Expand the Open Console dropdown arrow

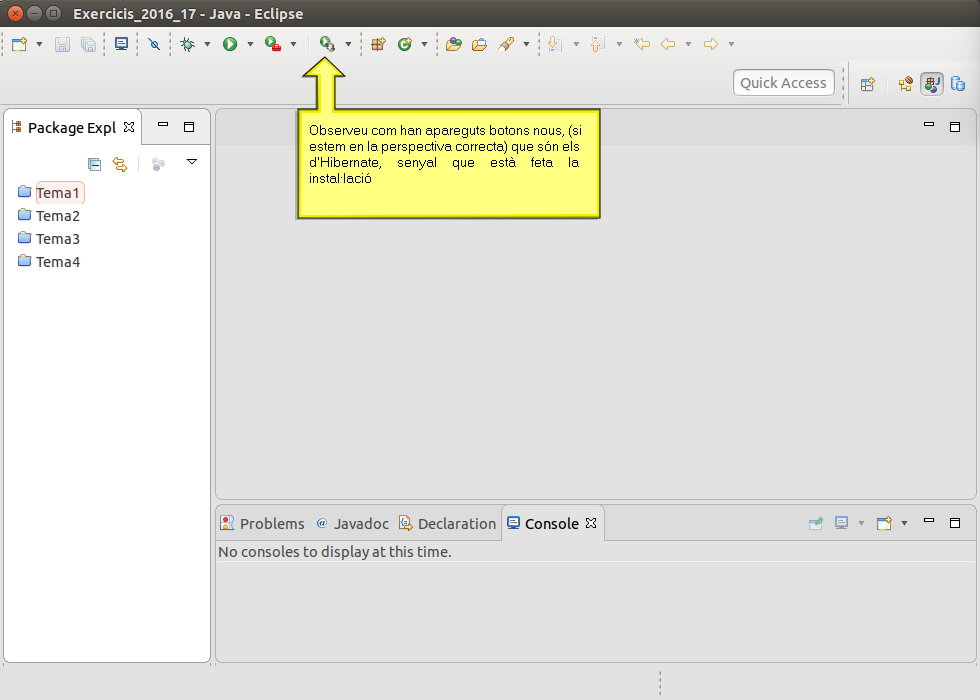tap(904, 523)
